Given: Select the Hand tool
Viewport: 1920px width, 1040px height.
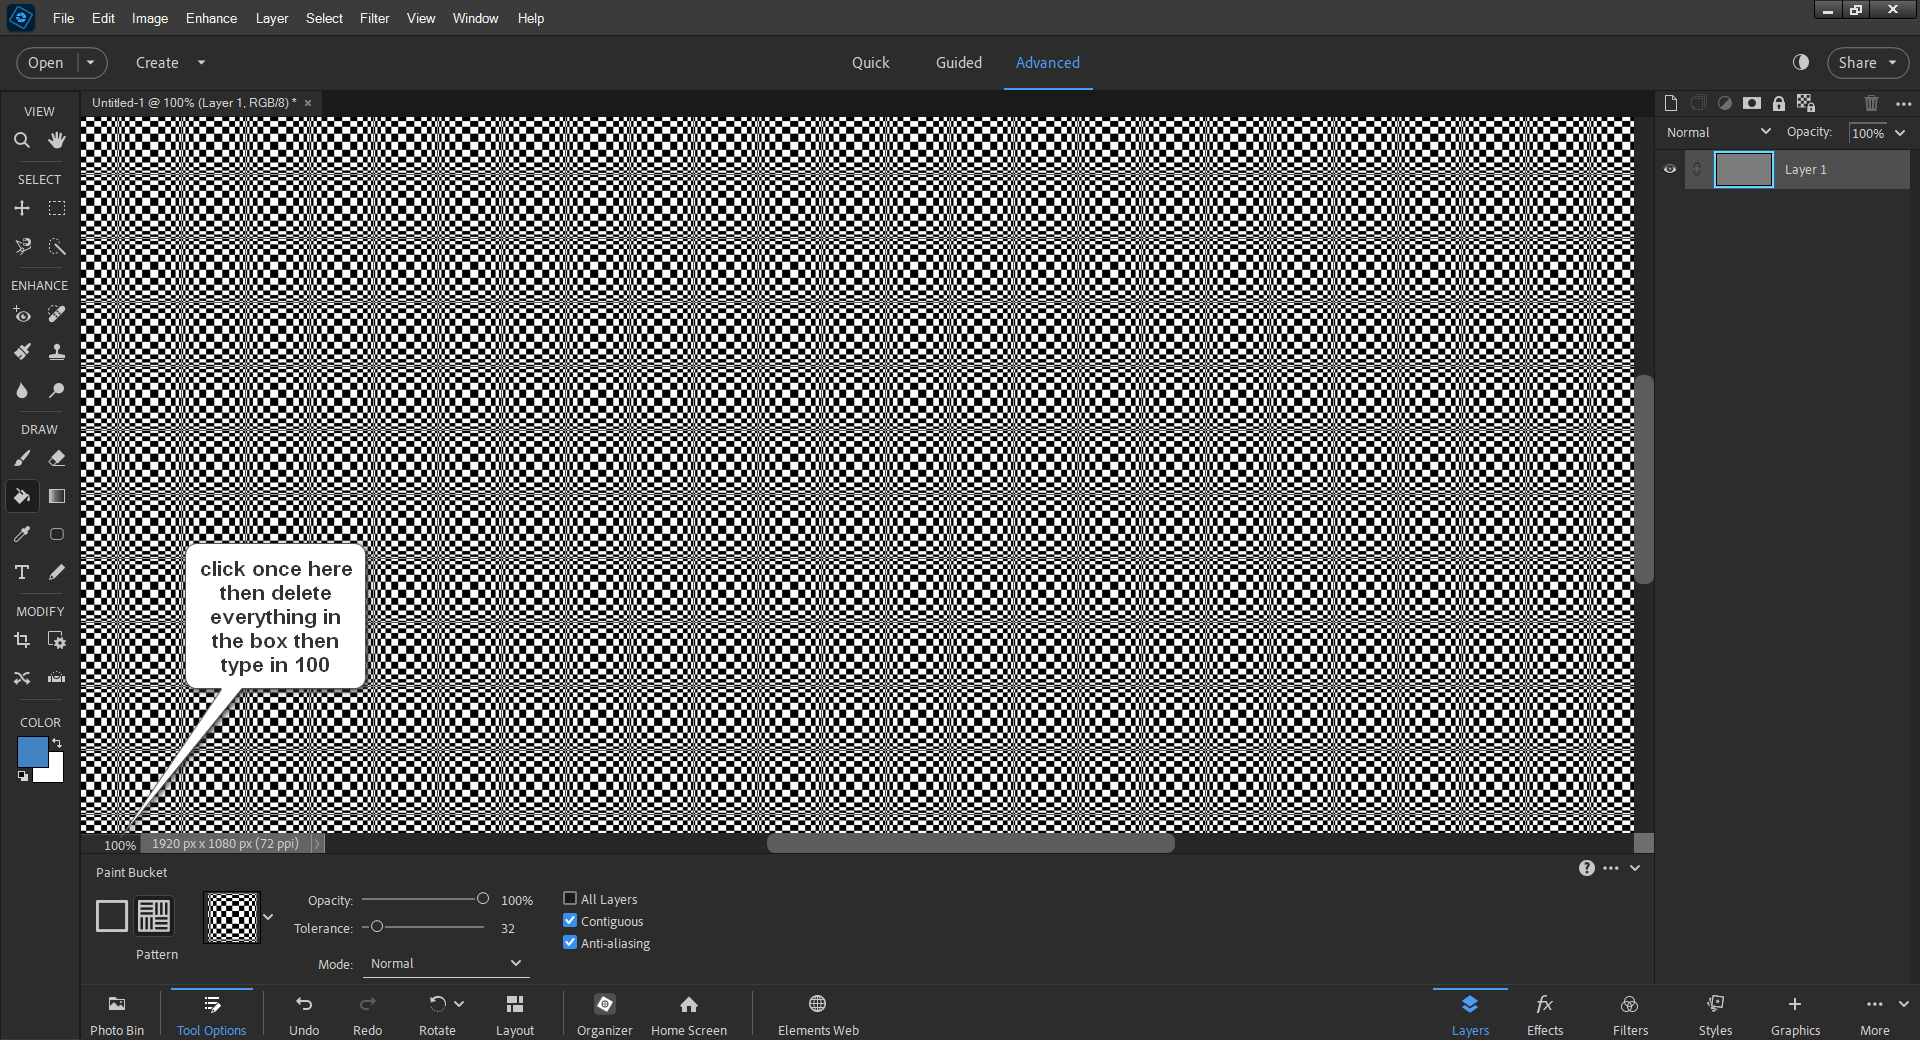Looking at the screenshot, I should point(56,140).
